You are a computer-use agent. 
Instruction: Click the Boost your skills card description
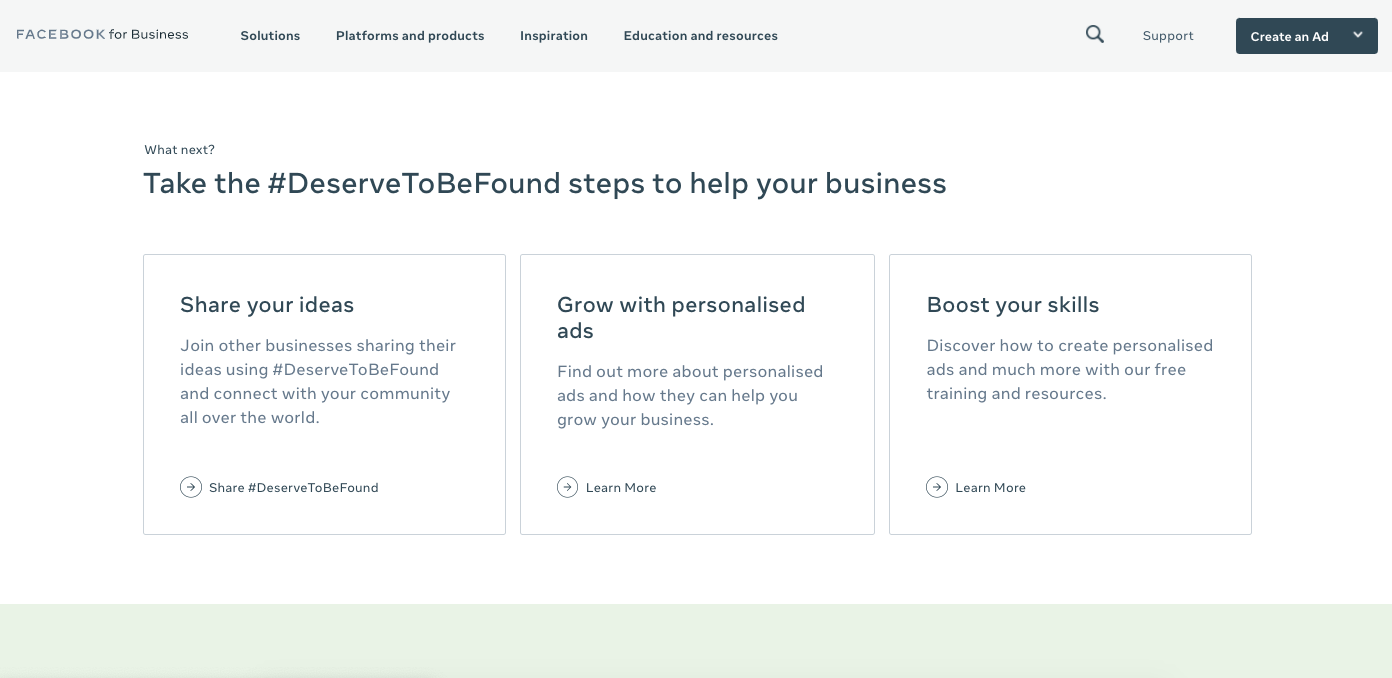tap(1070, 369)
